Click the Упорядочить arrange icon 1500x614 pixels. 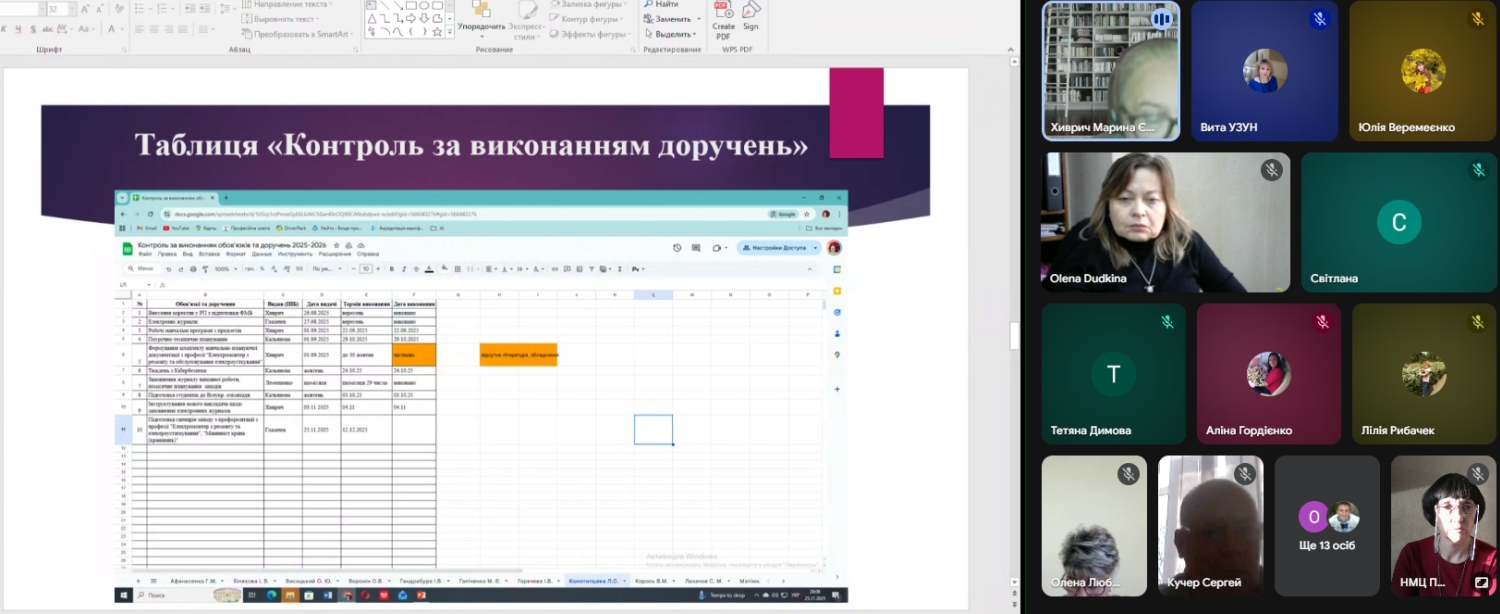pos(481,9)
